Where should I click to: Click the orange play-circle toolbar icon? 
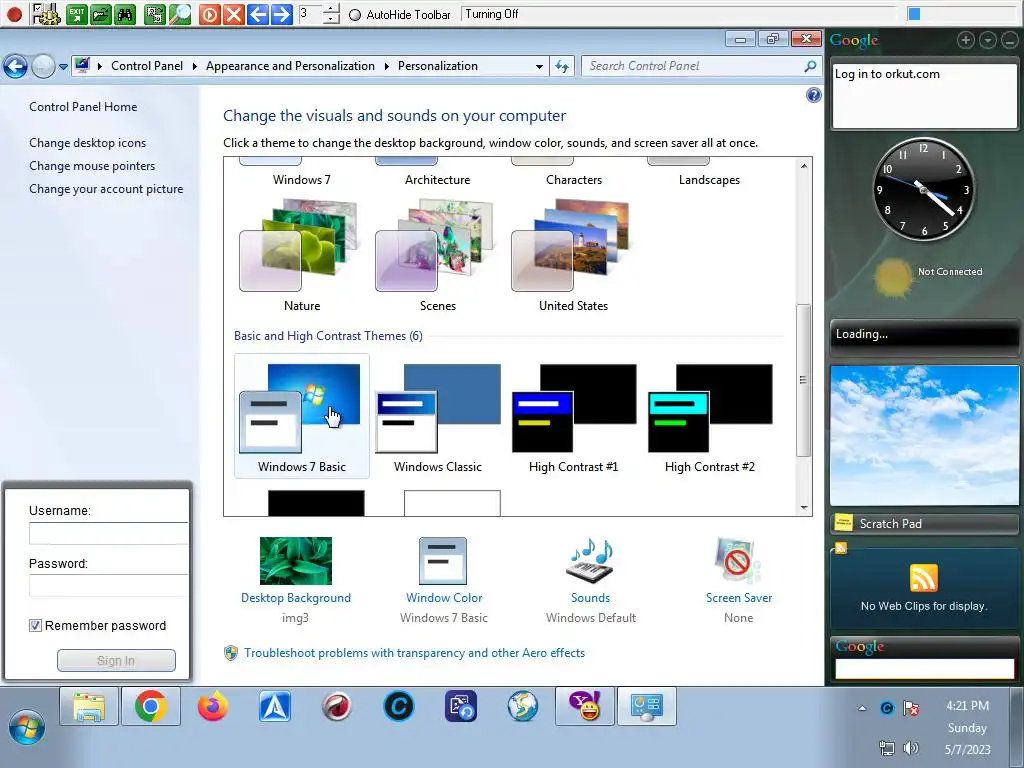(x=209, y=14)
